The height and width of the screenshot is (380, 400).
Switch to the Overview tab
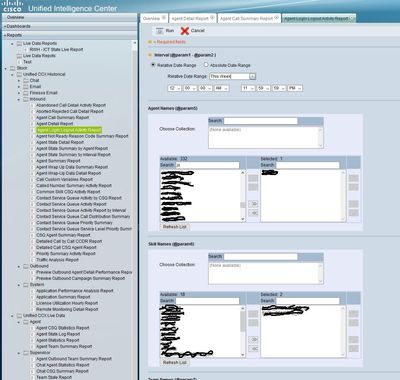coord(151,18)
